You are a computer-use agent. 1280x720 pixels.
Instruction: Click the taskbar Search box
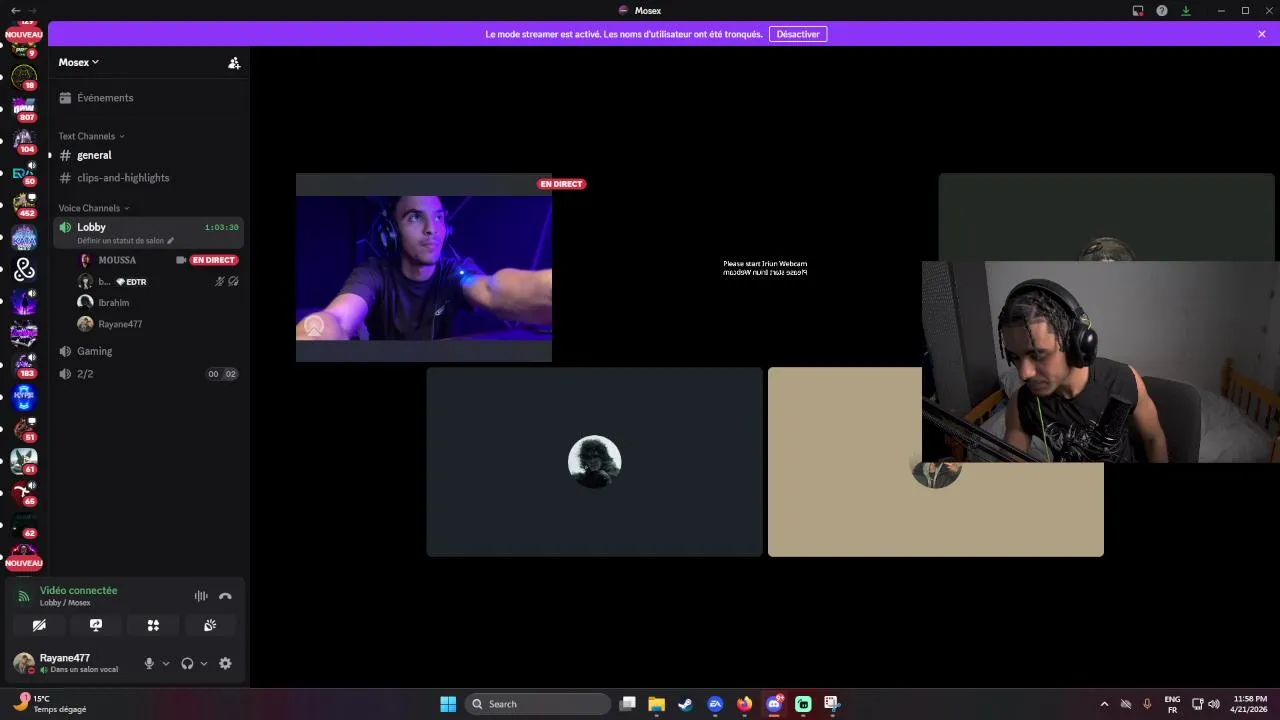pyautogui.click(x=538, y=704)
